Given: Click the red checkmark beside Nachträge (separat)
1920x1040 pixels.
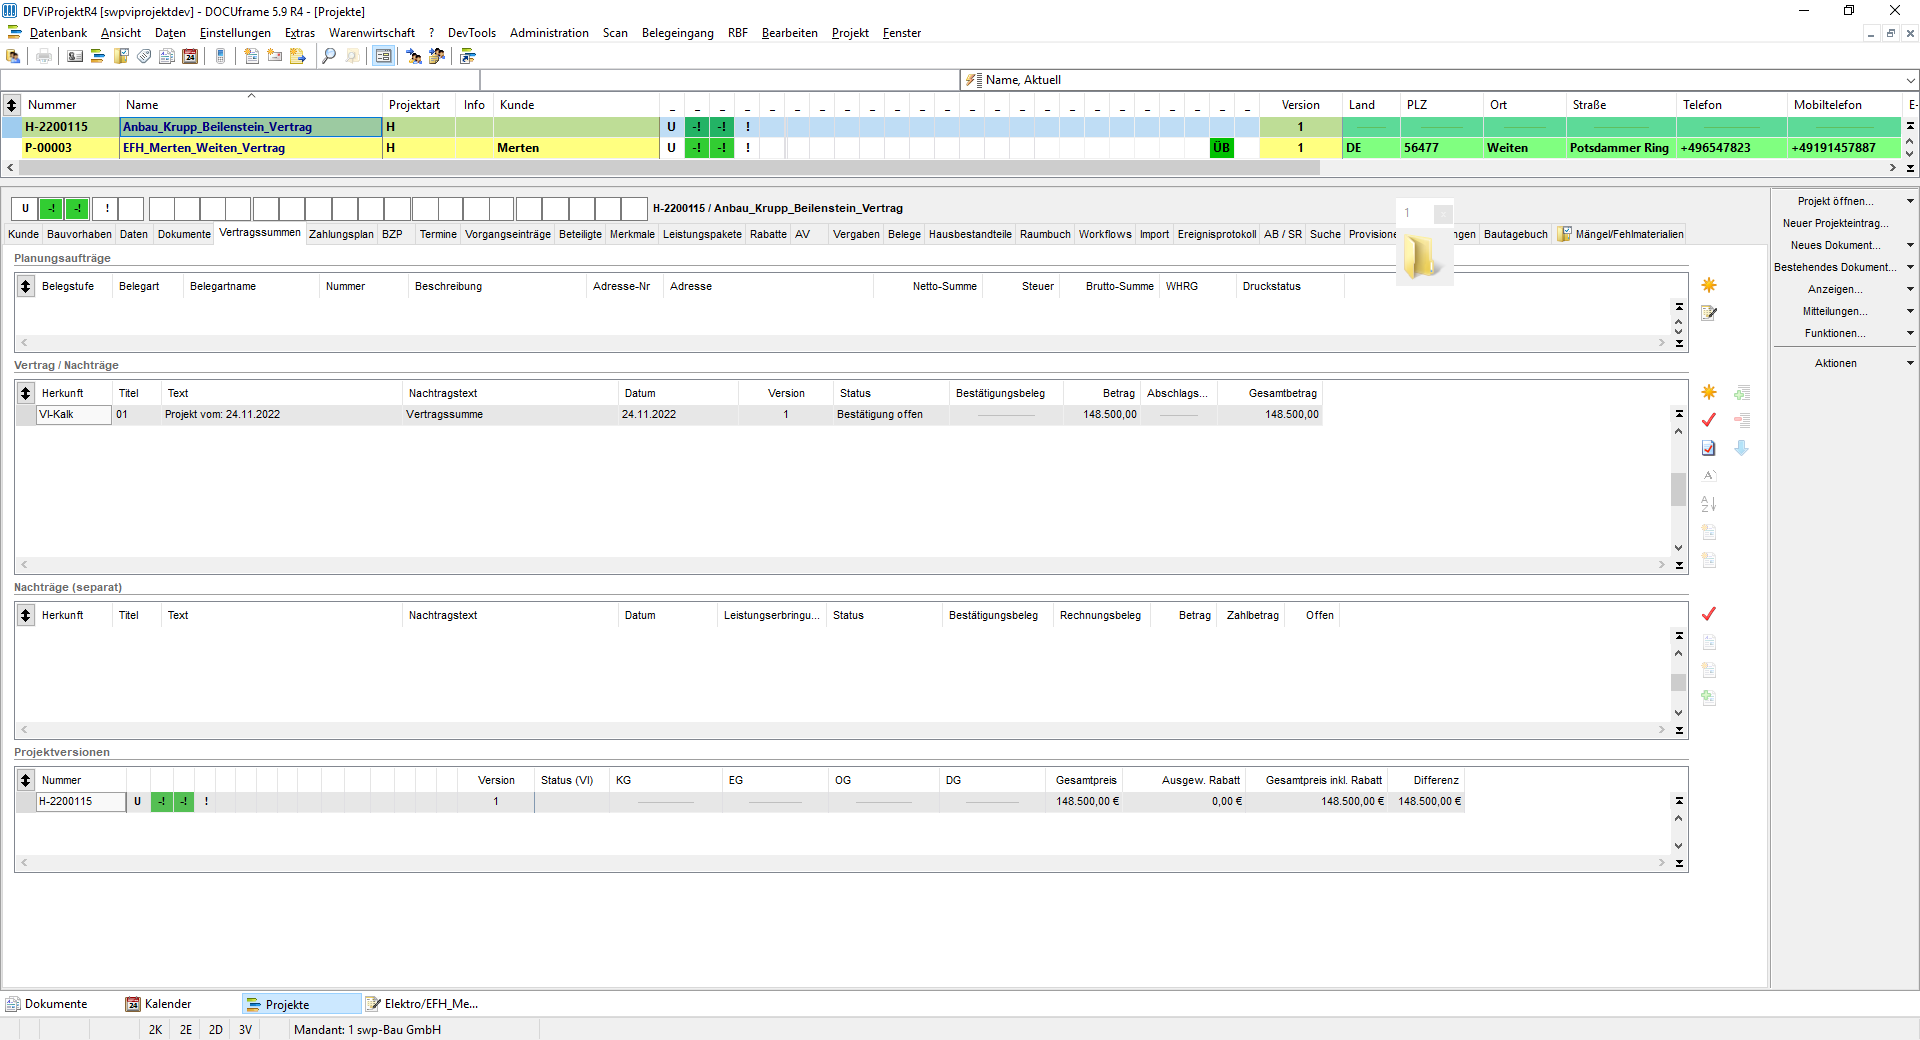Looking at the screenshot, I should point(1709,614).
